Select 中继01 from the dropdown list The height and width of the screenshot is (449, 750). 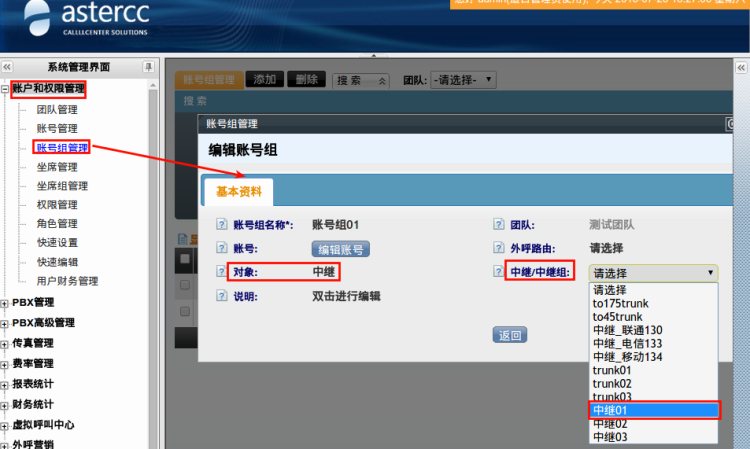pos(653,410)
